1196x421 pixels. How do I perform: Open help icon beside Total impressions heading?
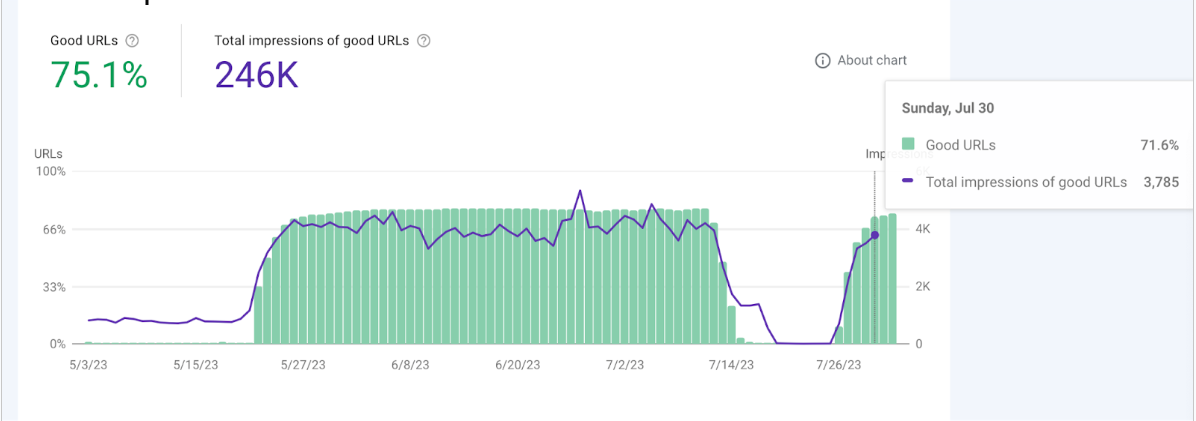tap(423, 41)
